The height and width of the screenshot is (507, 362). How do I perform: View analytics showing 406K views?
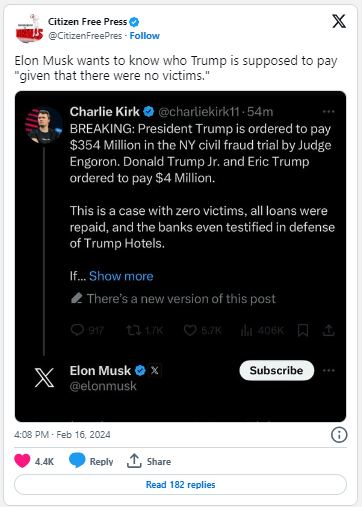coord(246,330)
